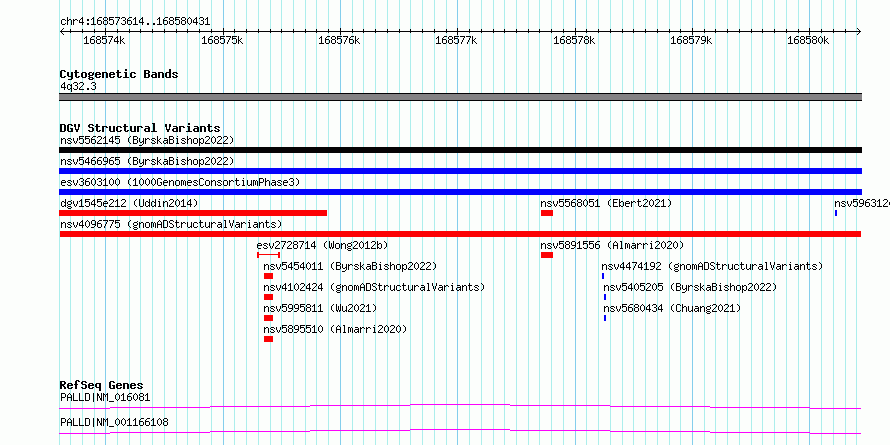Click the Cytogenetic Bands track title
This screenshot has height=445, width=890.
[119, 74]
